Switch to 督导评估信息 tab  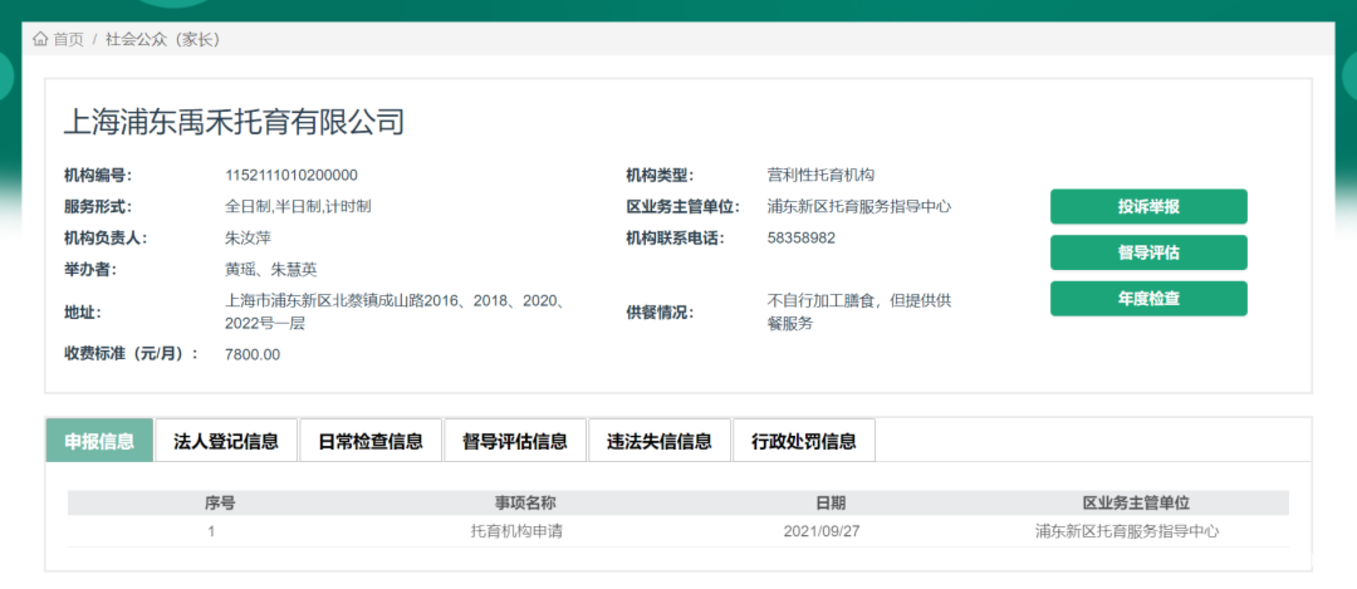tap(515, 441)
